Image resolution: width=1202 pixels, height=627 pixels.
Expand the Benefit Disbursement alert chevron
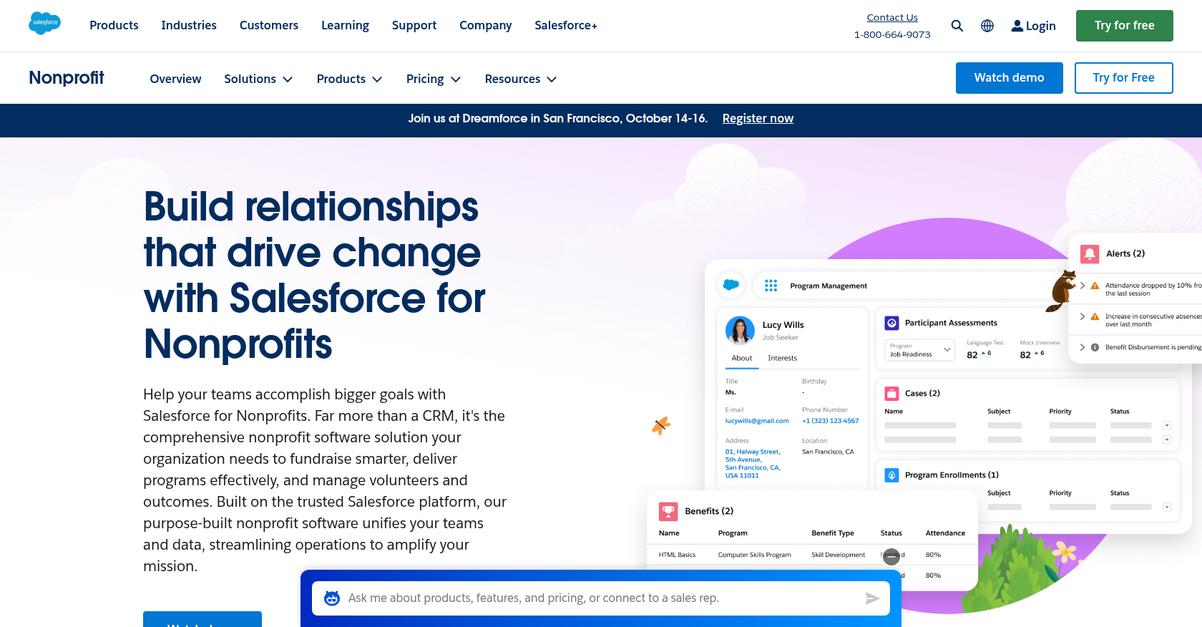pos(1082,347)
